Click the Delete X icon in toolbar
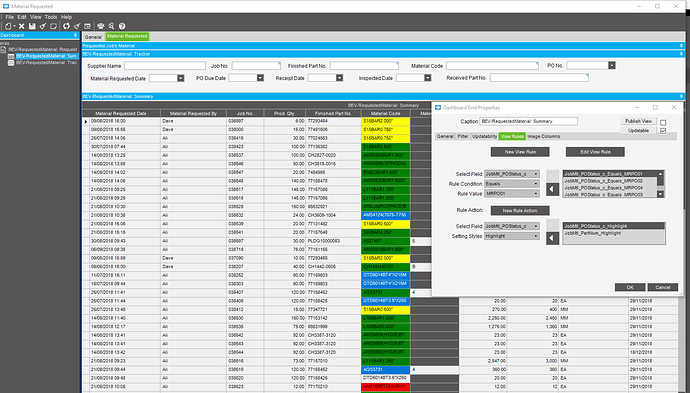This screenshot has height=393, width=690. [21, 26]
